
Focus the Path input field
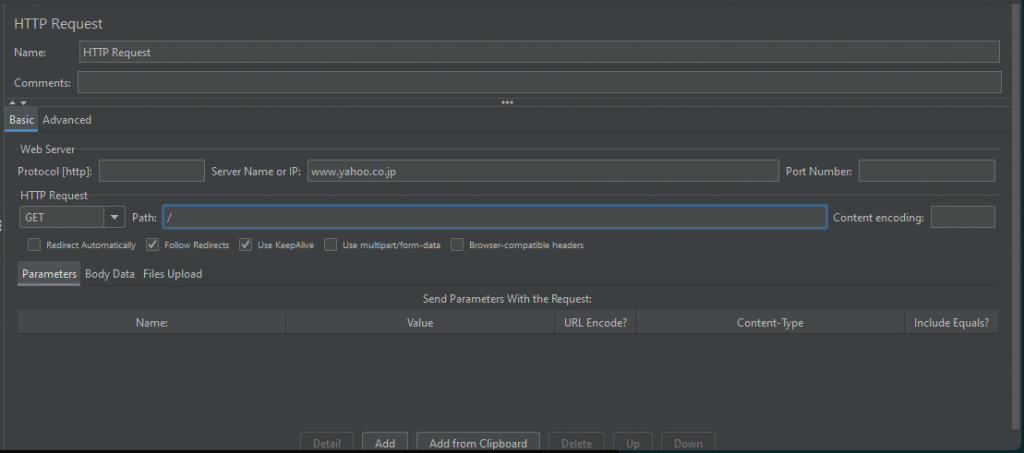[494, 218]
